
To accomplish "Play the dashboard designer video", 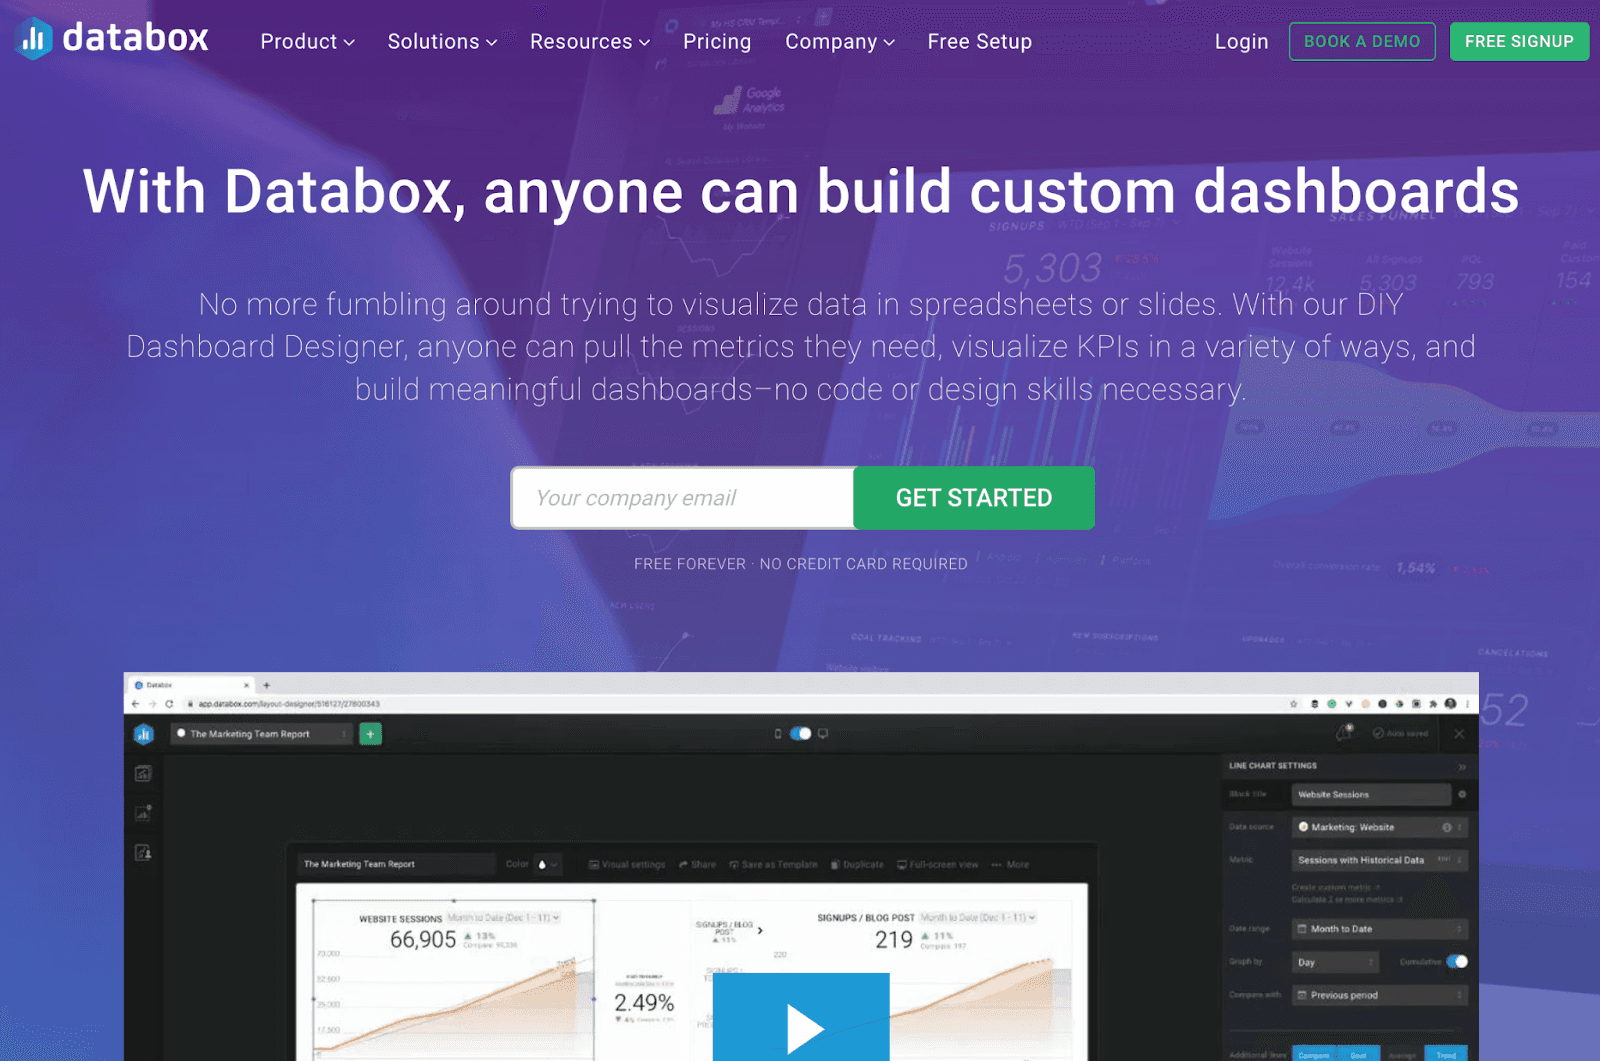I will tap(801, 1017).
